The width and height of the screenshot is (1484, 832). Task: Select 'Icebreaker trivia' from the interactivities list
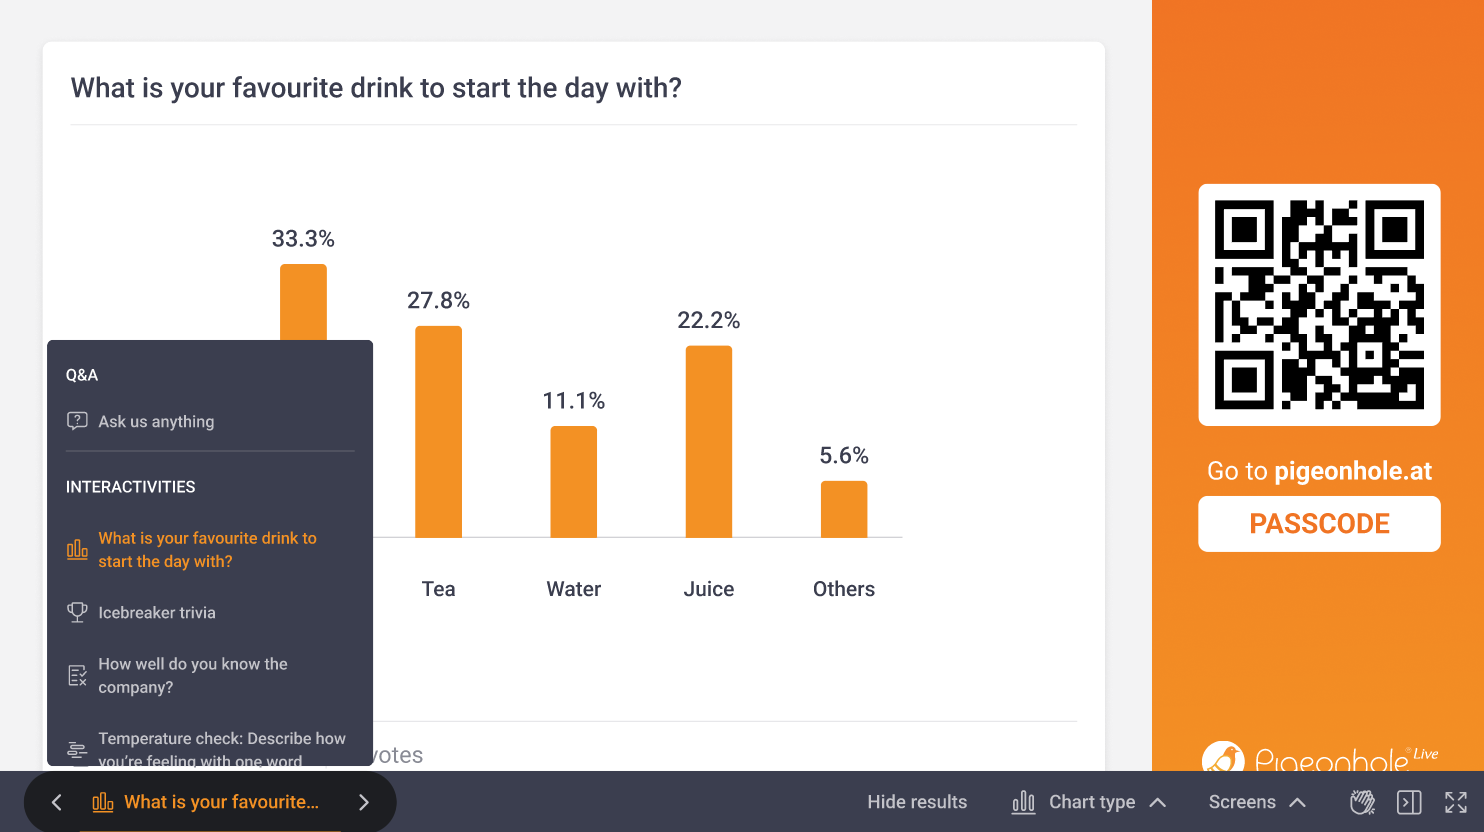[157, 613]
